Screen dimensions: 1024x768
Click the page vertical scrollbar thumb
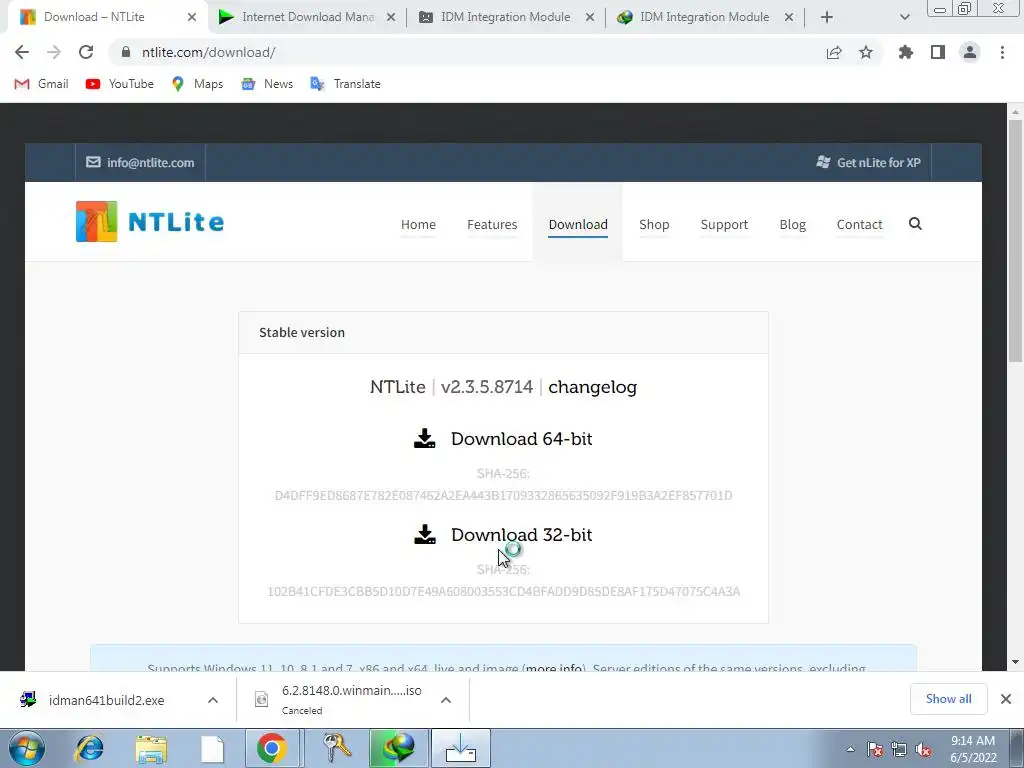[x=1015, y=240]
